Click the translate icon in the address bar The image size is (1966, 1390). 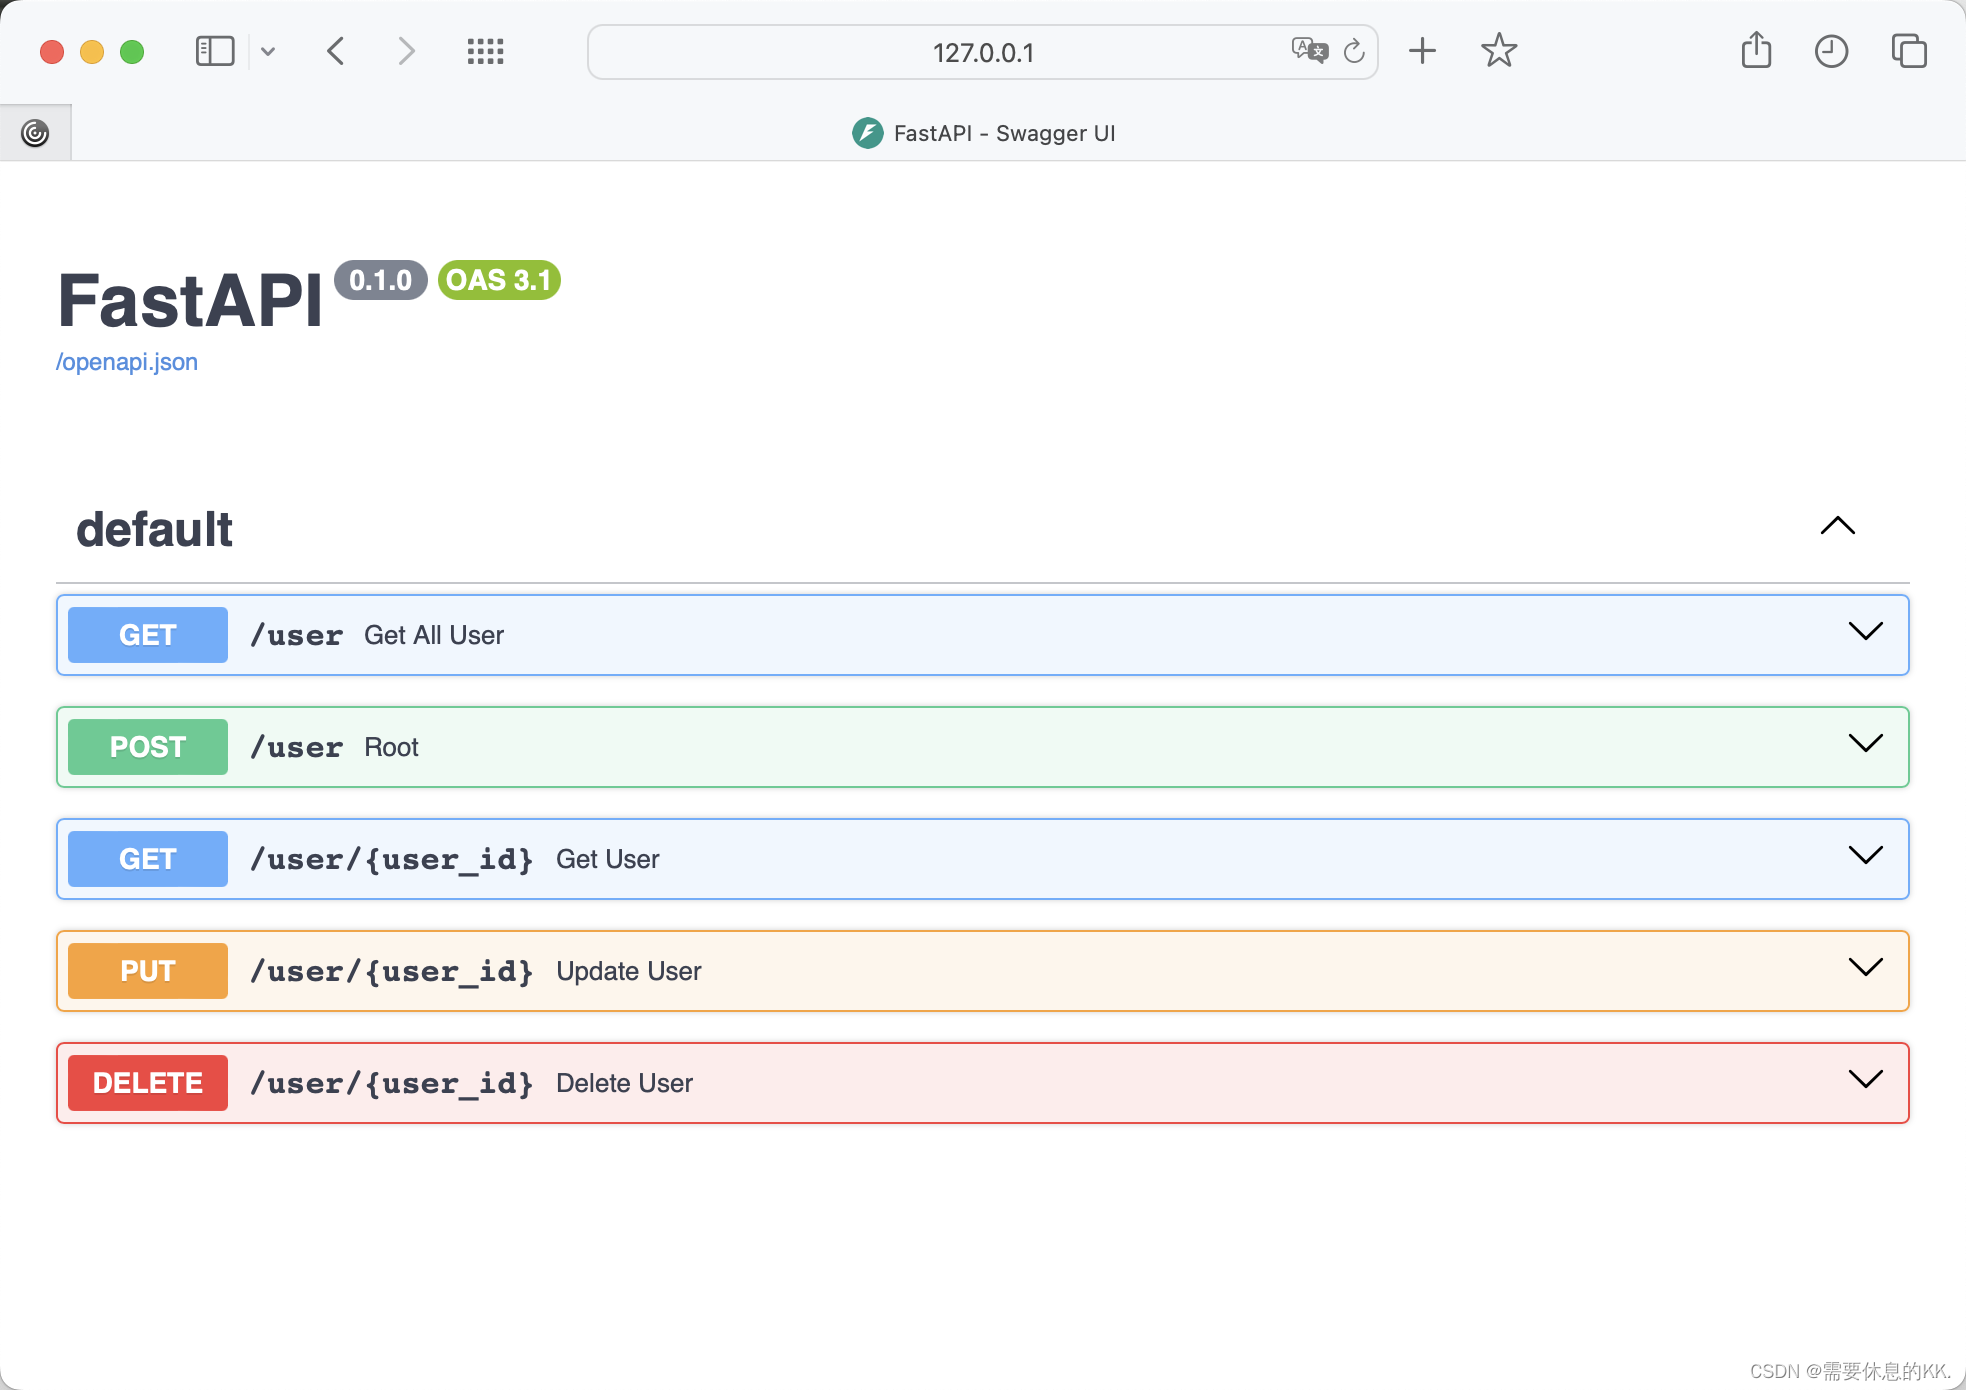(1309, 50)
